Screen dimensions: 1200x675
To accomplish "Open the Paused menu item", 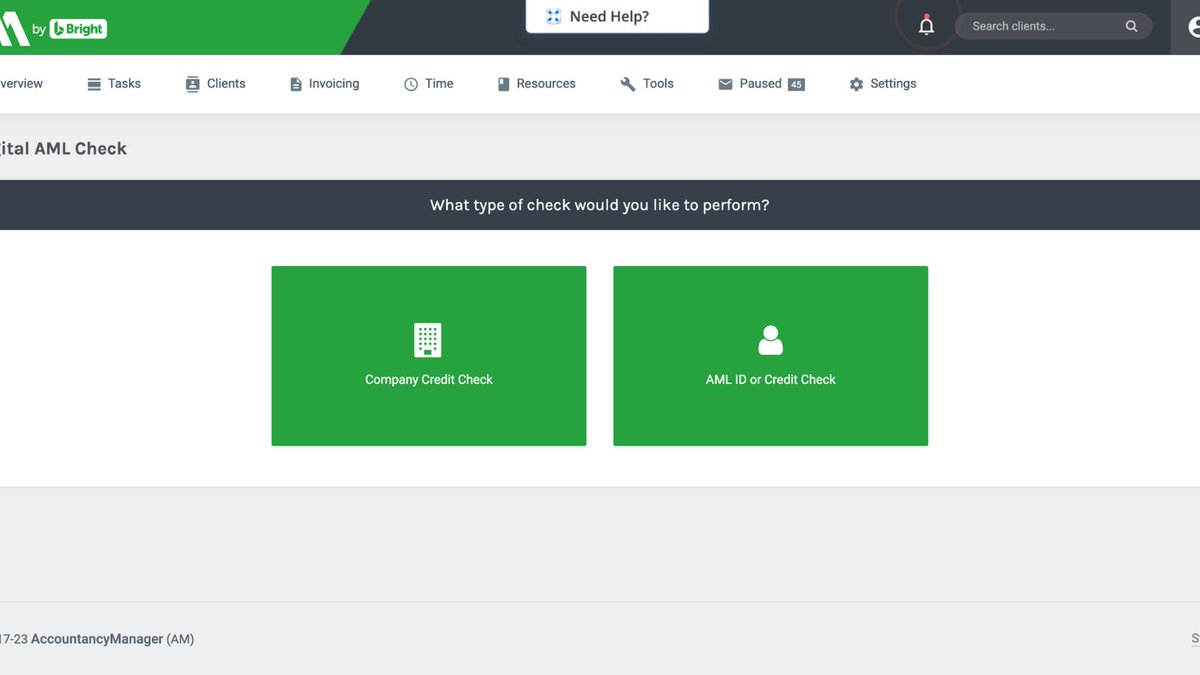I will [x=761, y=84].
